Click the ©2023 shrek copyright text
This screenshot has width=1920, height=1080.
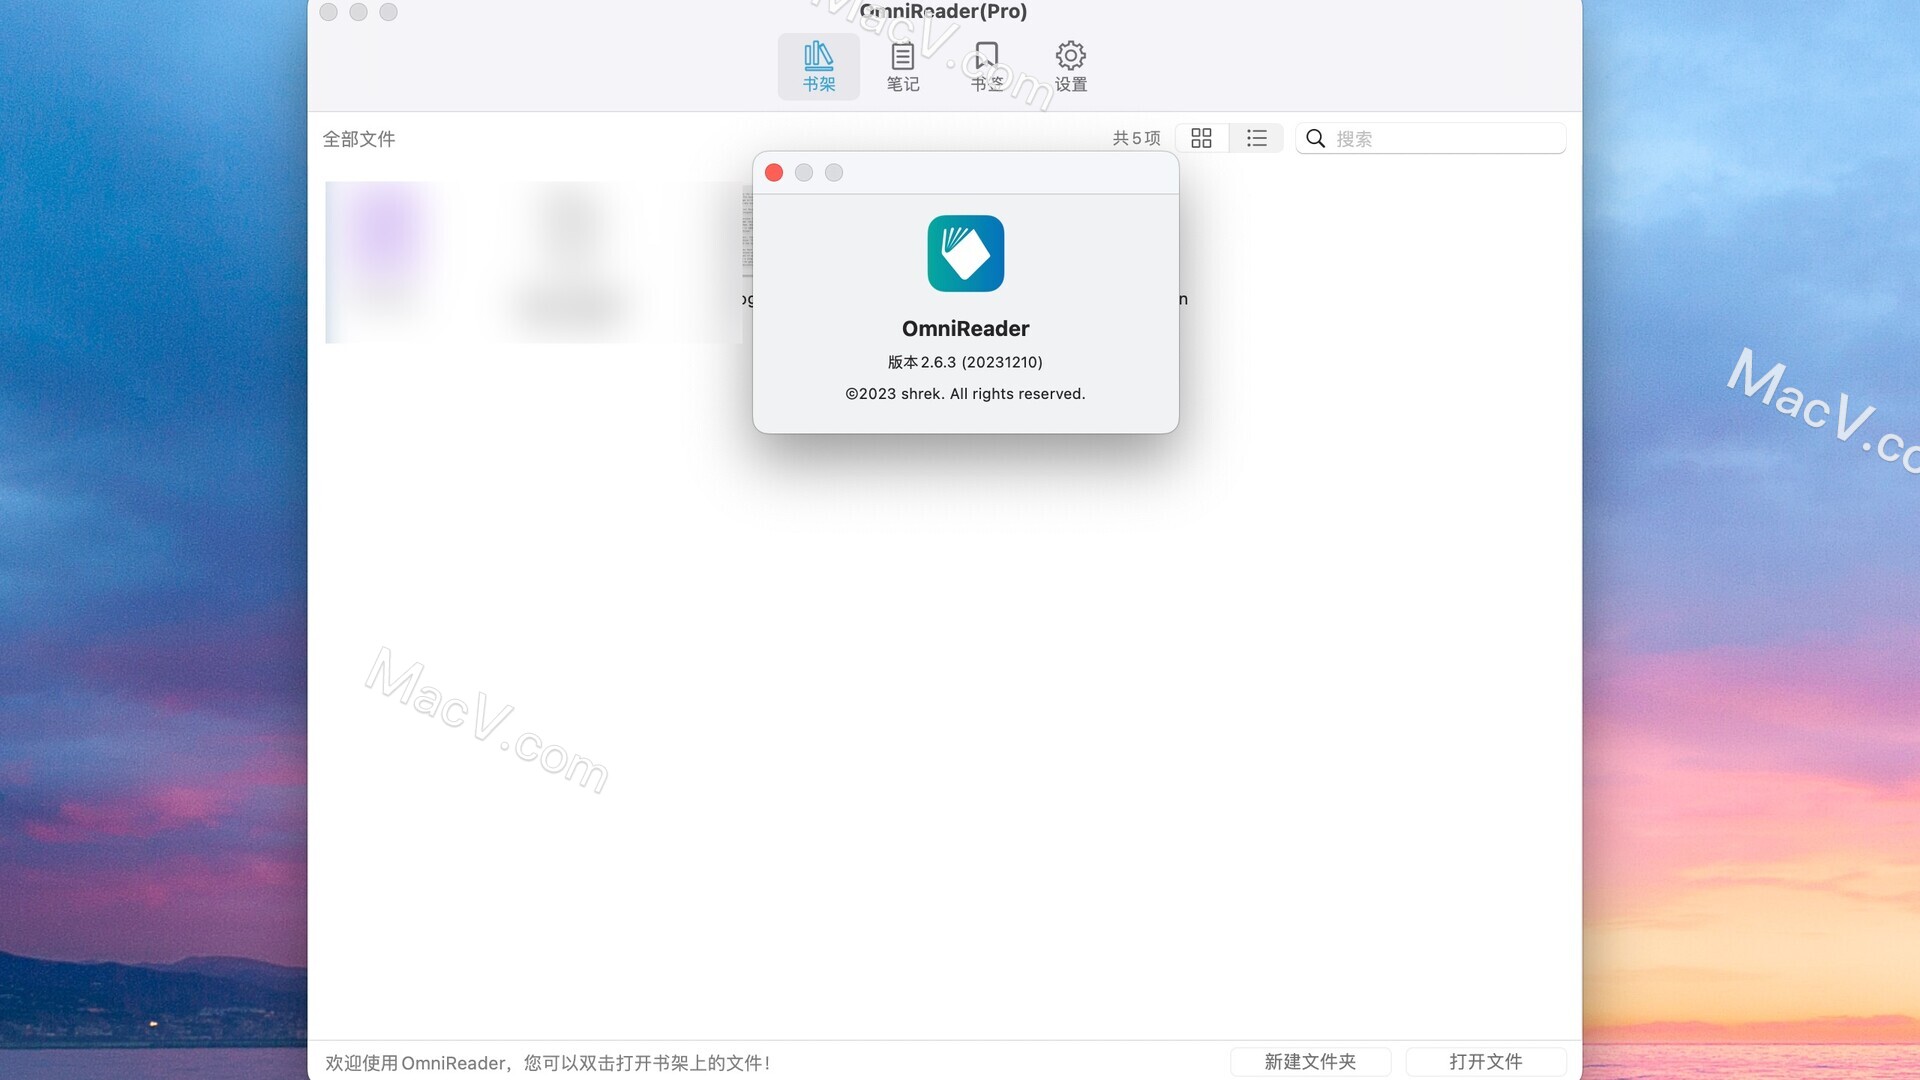965,394
